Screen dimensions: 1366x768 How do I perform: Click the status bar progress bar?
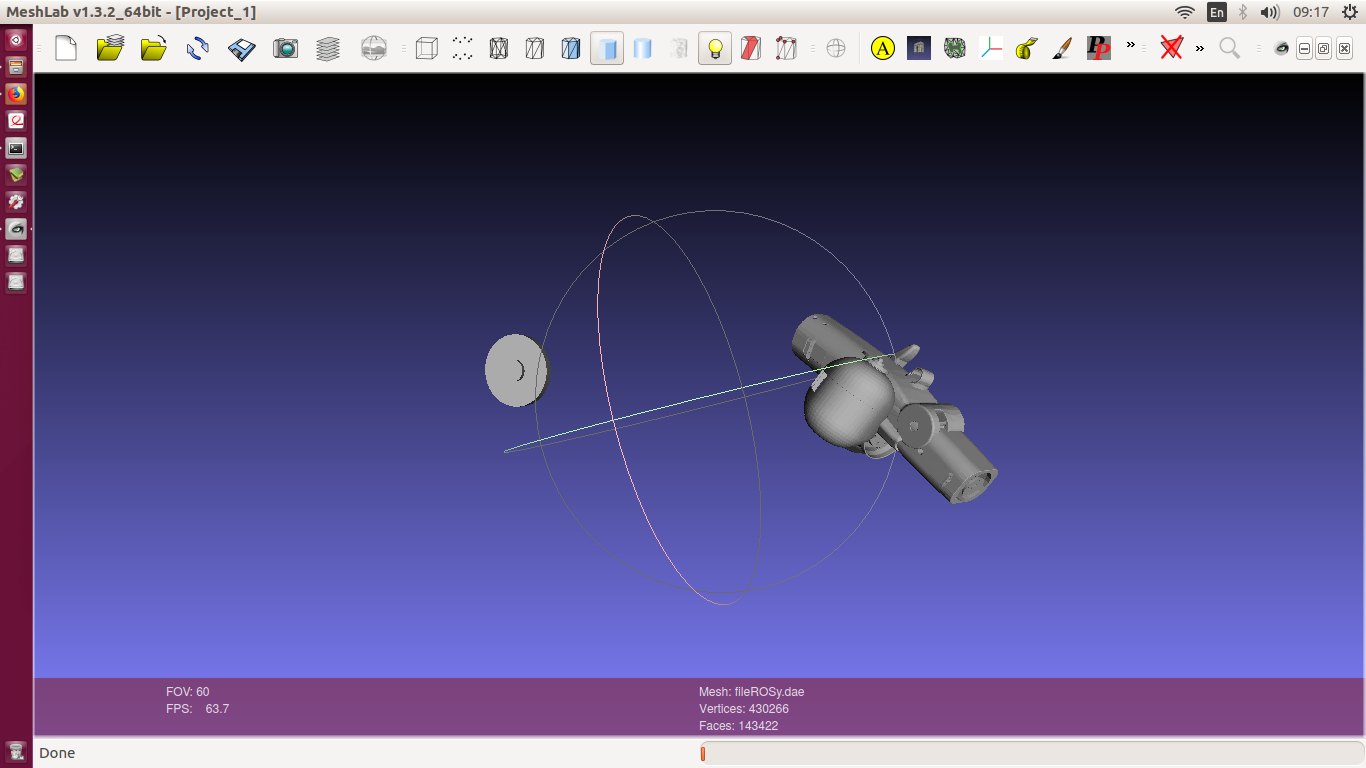(x=1030, y=753)
